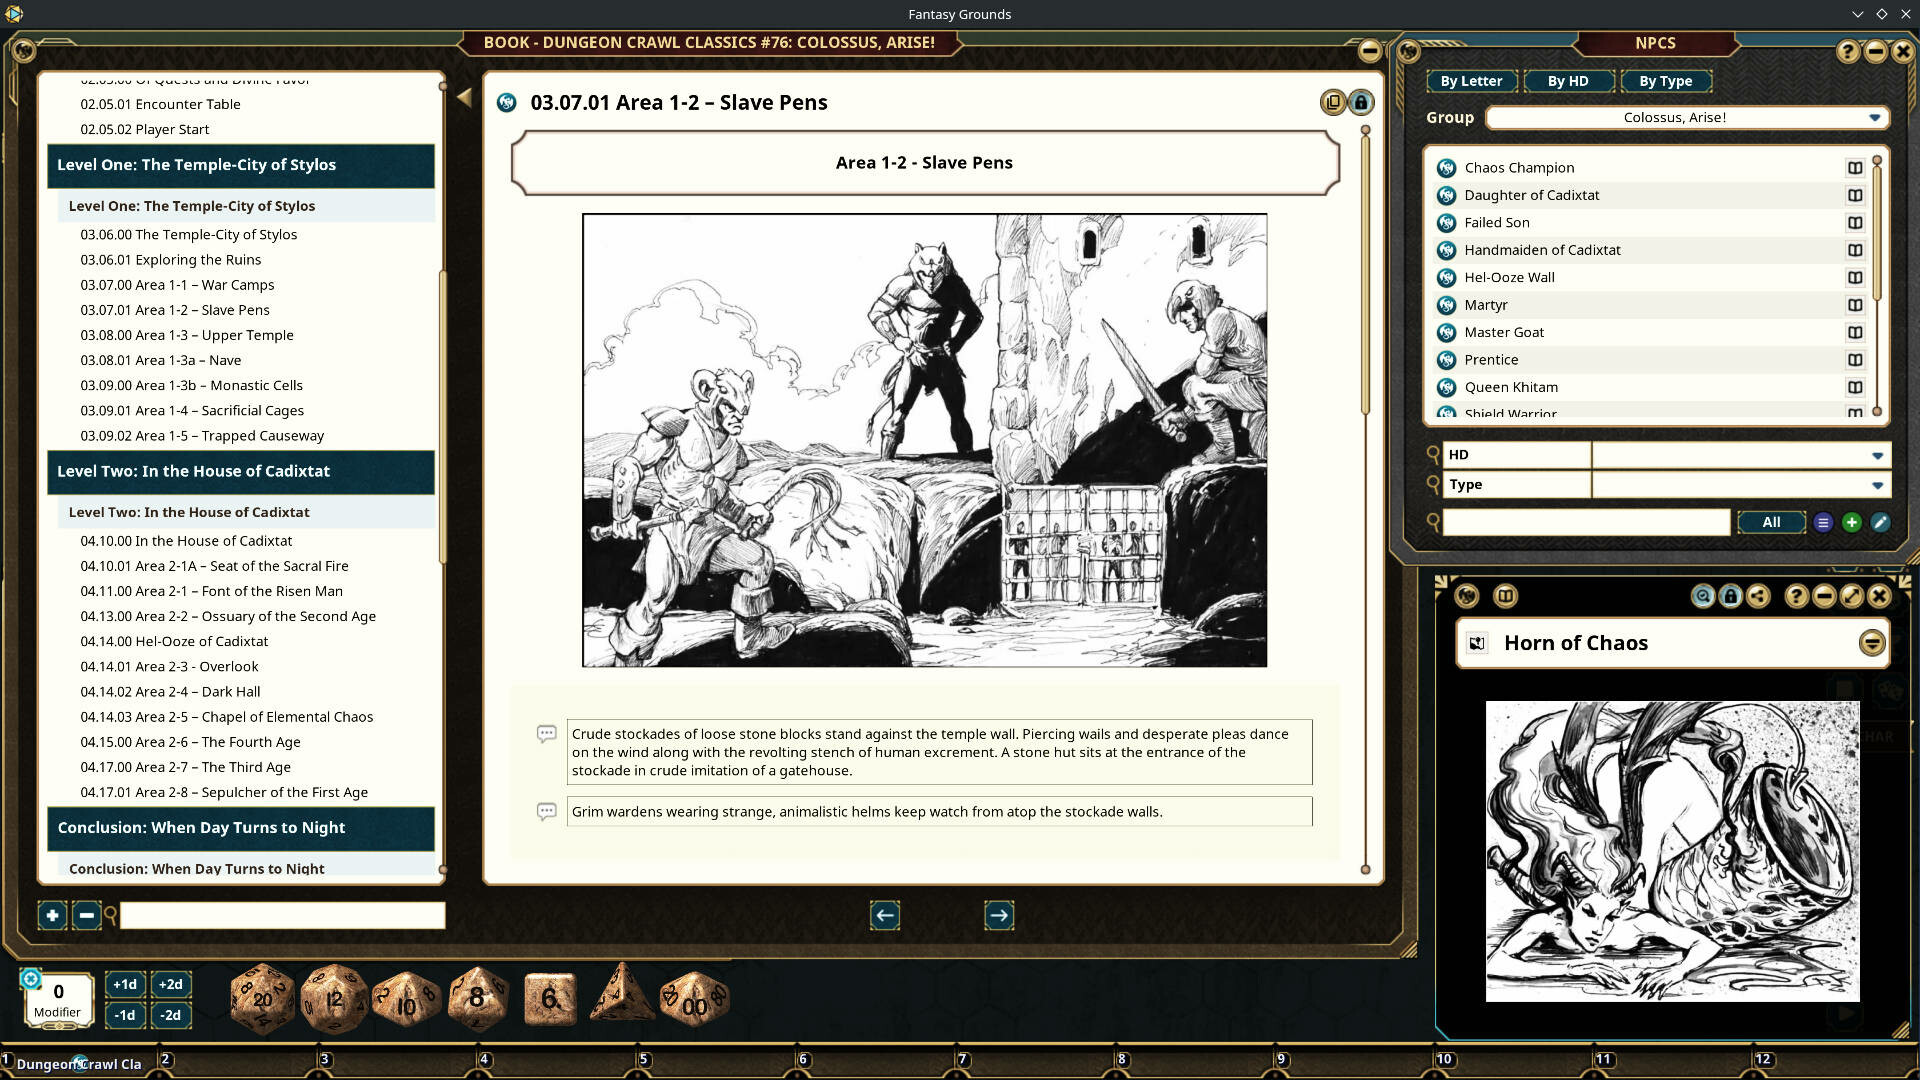
Task: Open the Group dropdown showing Colossus, Arise!
Action: tap(1874, 117)
